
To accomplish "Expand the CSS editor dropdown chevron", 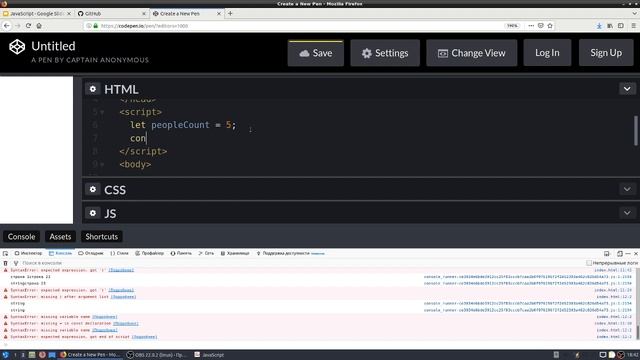I will coord(627,189).
